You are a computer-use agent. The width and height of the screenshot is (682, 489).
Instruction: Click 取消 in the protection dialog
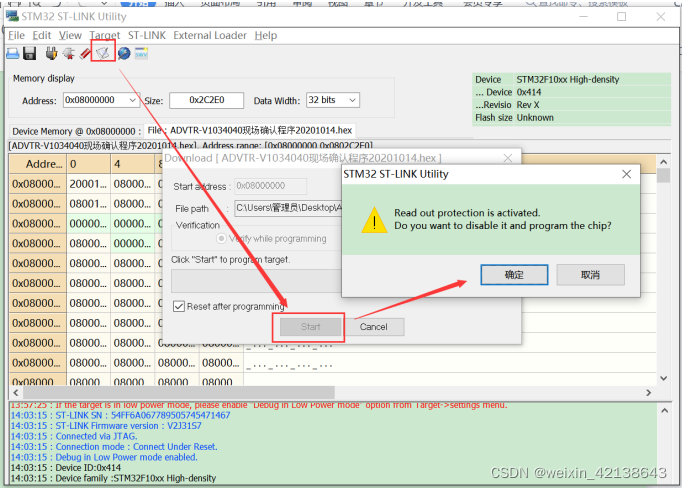click(x=590, y=275)
